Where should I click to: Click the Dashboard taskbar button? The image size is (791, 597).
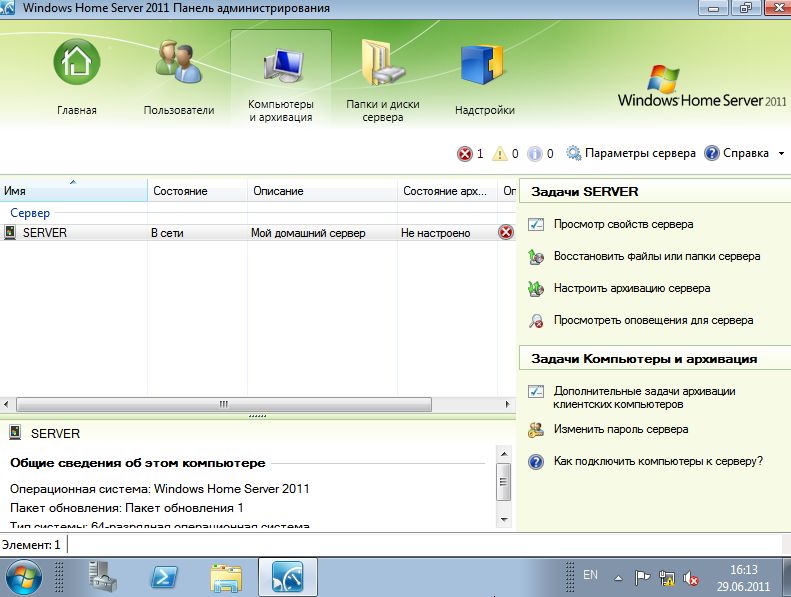point(288,577)
